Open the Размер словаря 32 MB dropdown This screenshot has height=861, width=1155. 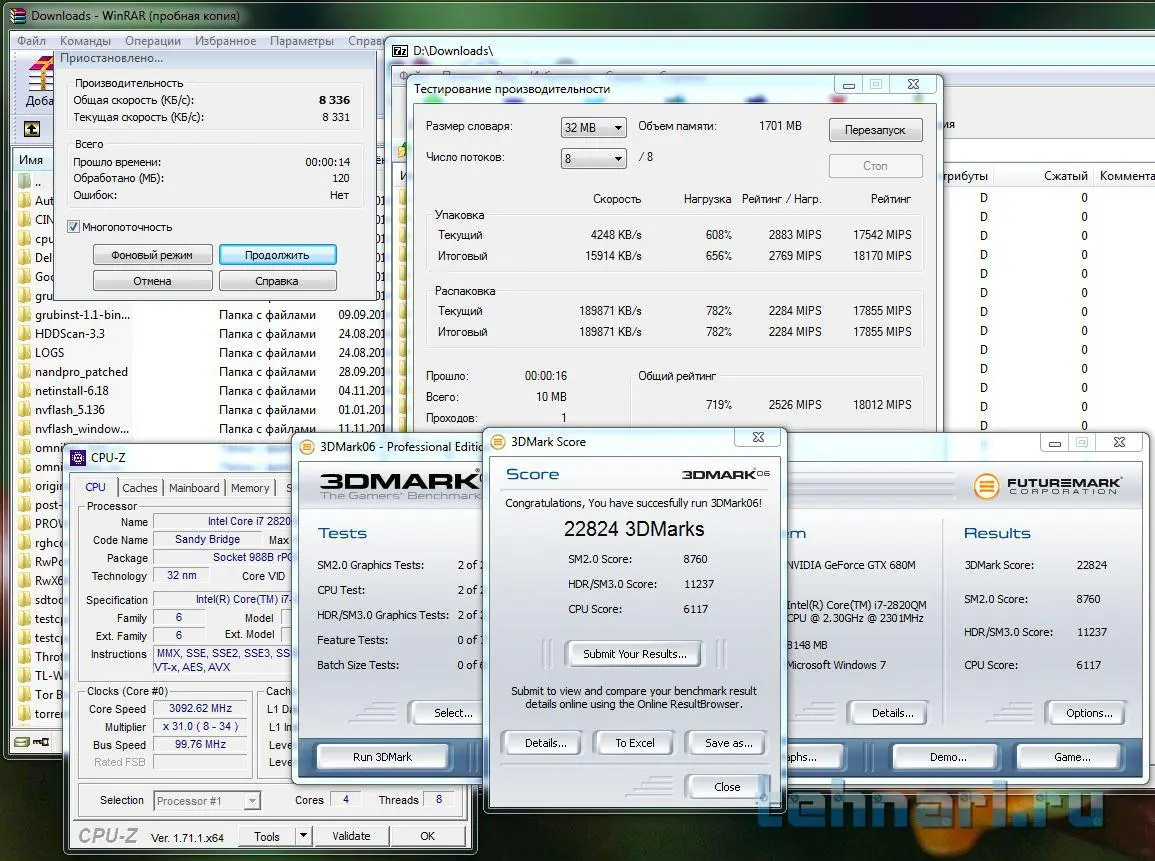[593, 127]
